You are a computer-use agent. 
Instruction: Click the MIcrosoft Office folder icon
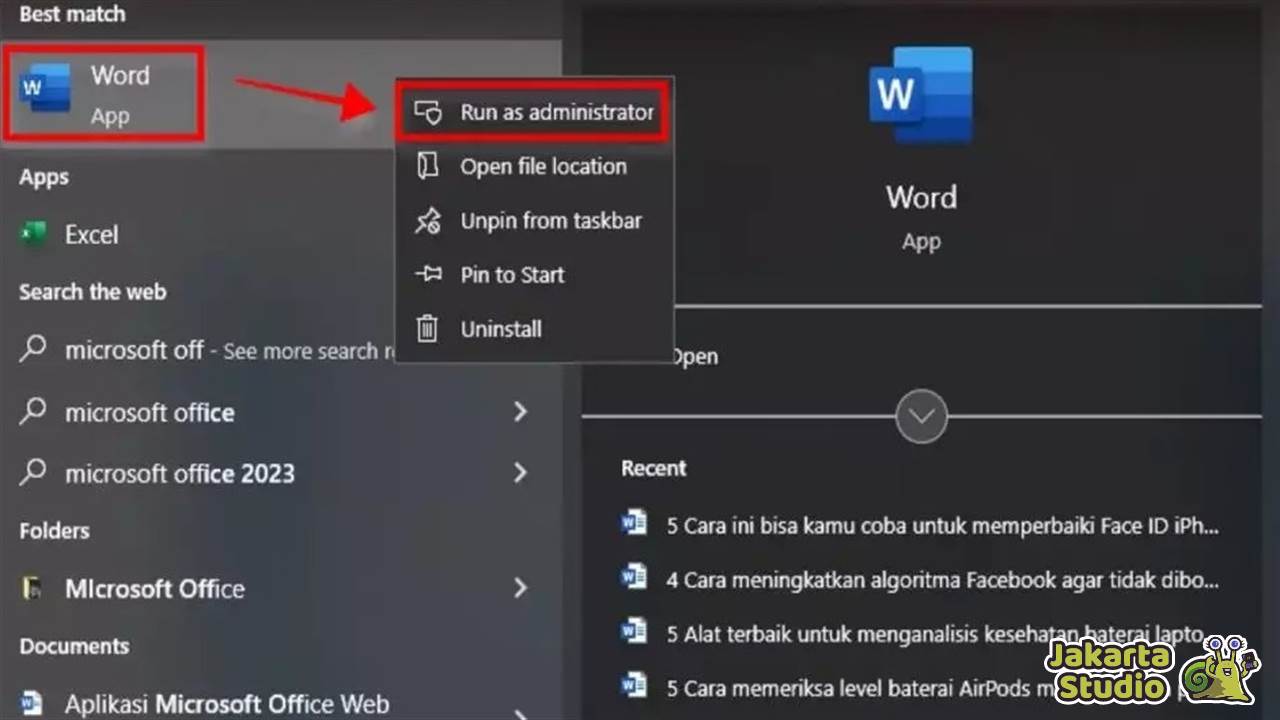(x=33, y=589)
